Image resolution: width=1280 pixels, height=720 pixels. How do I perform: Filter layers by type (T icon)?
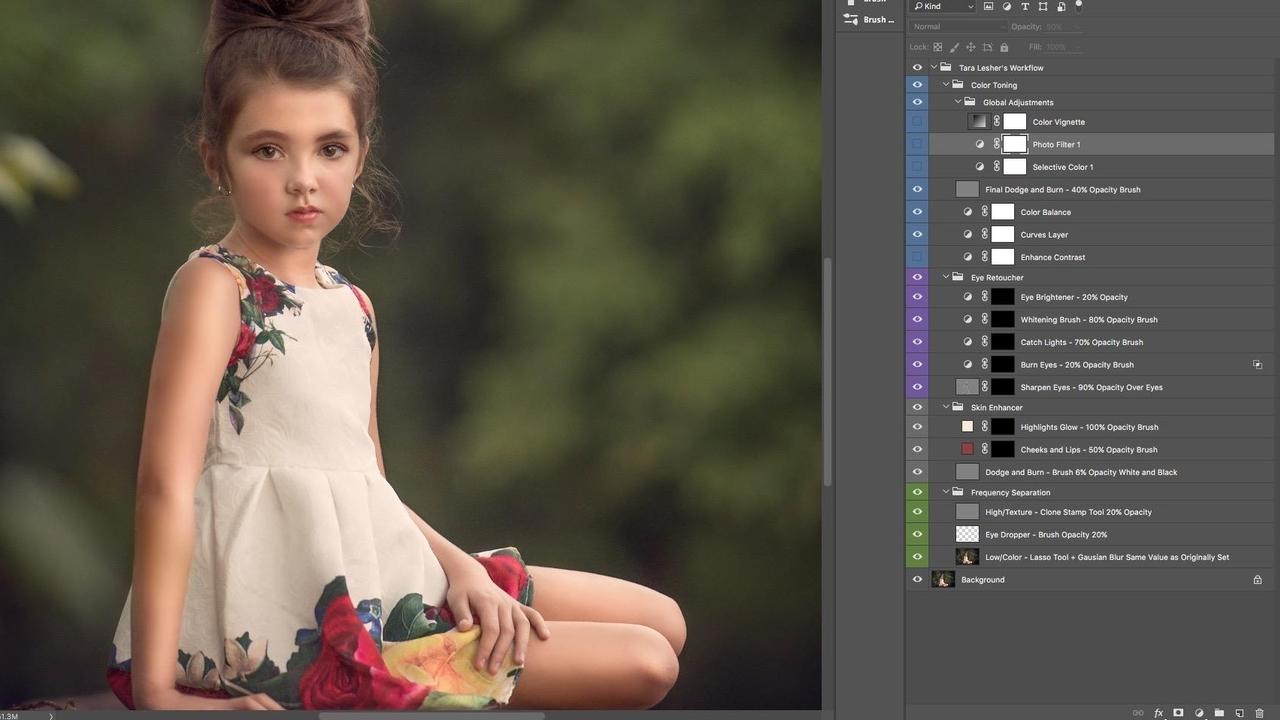click(1025, 6)
